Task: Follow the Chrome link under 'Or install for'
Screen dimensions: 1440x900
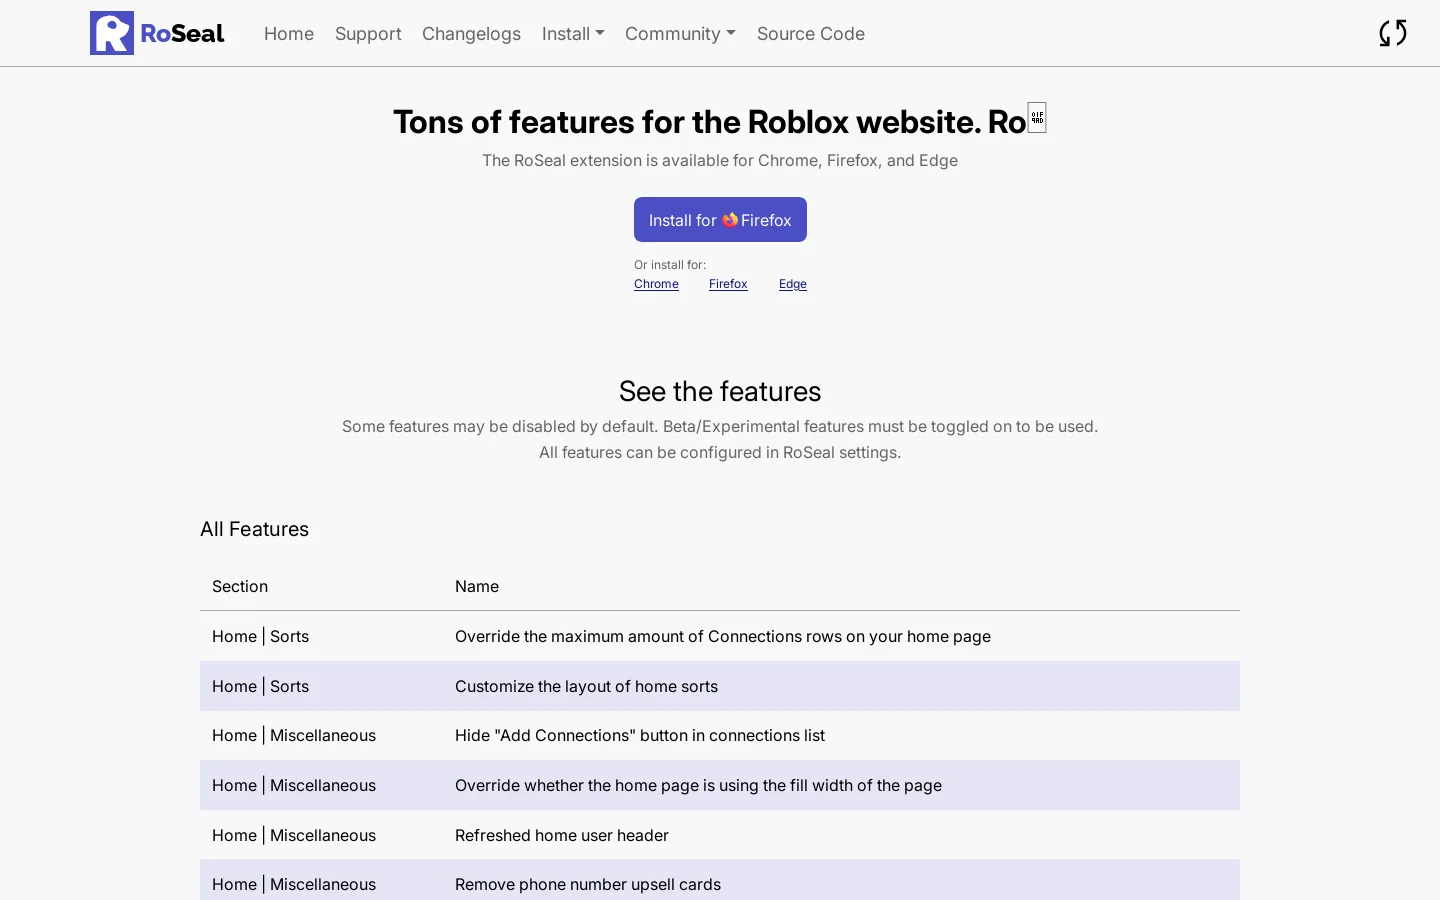Action: pyautogui.click(x=656, y=284)
